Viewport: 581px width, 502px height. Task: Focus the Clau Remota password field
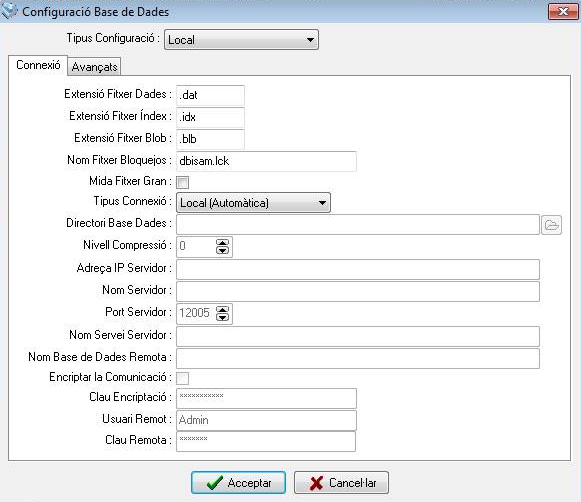266,441
